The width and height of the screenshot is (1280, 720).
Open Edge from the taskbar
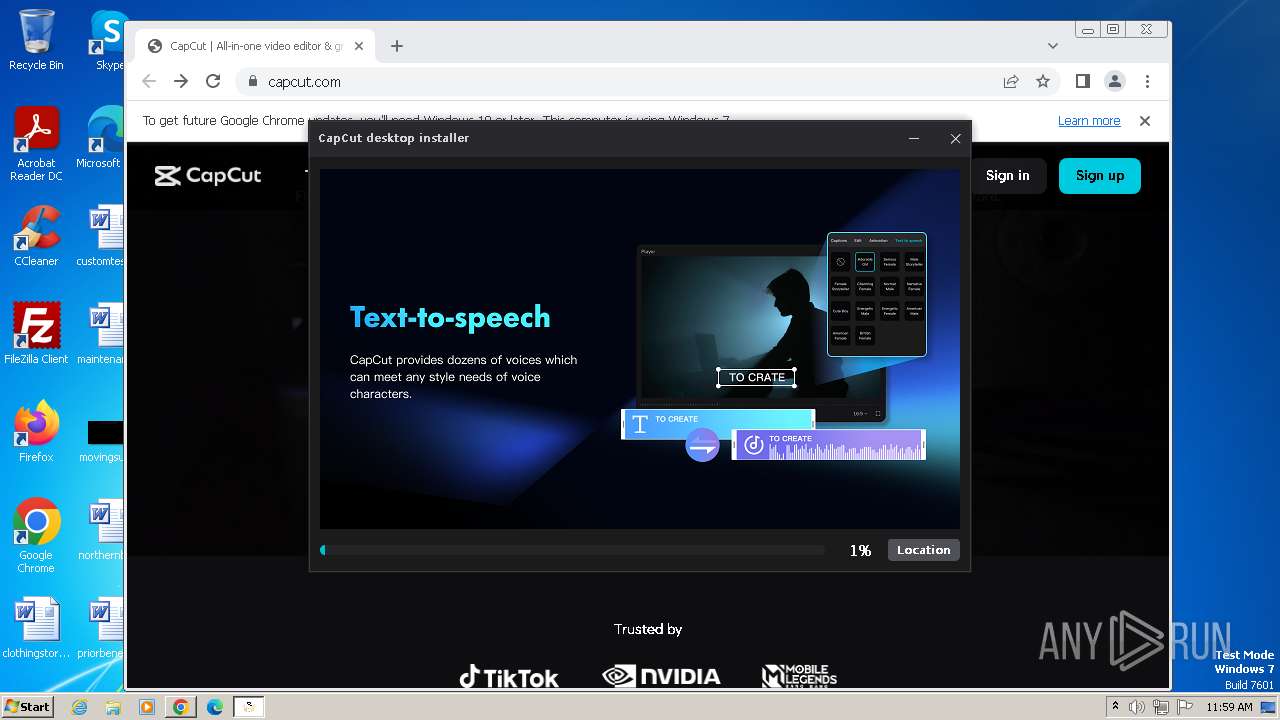tap(214, 707)
